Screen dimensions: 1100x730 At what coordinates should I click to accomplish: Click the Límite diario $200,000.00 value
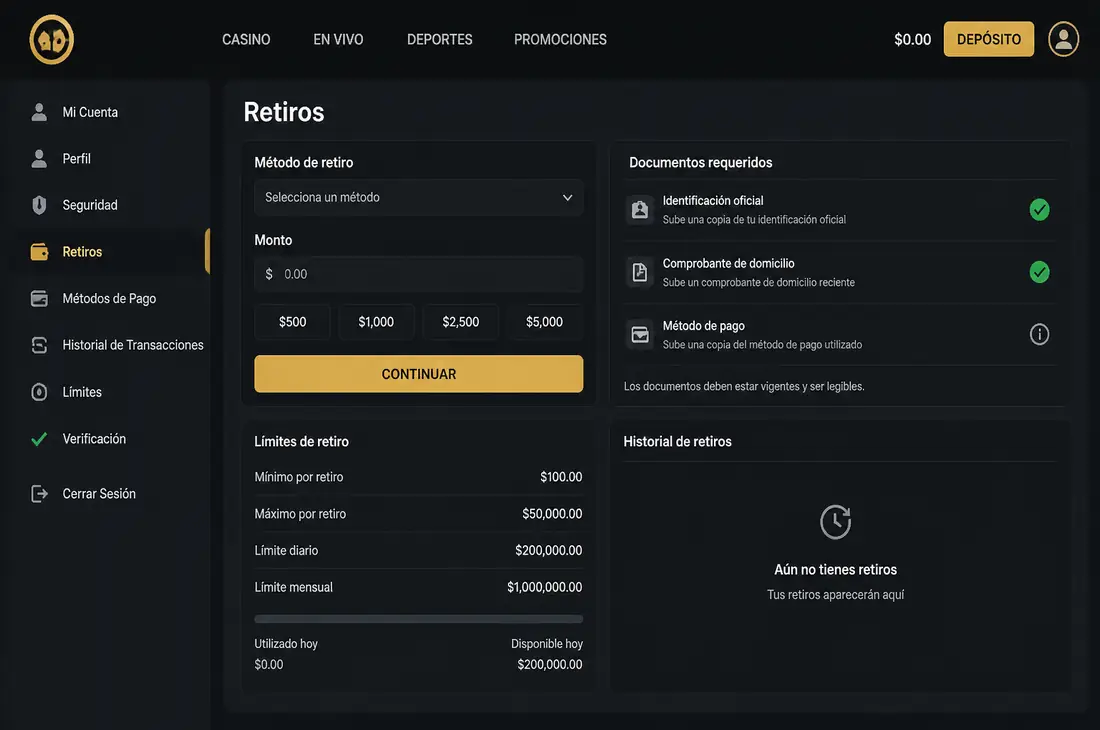549,550
